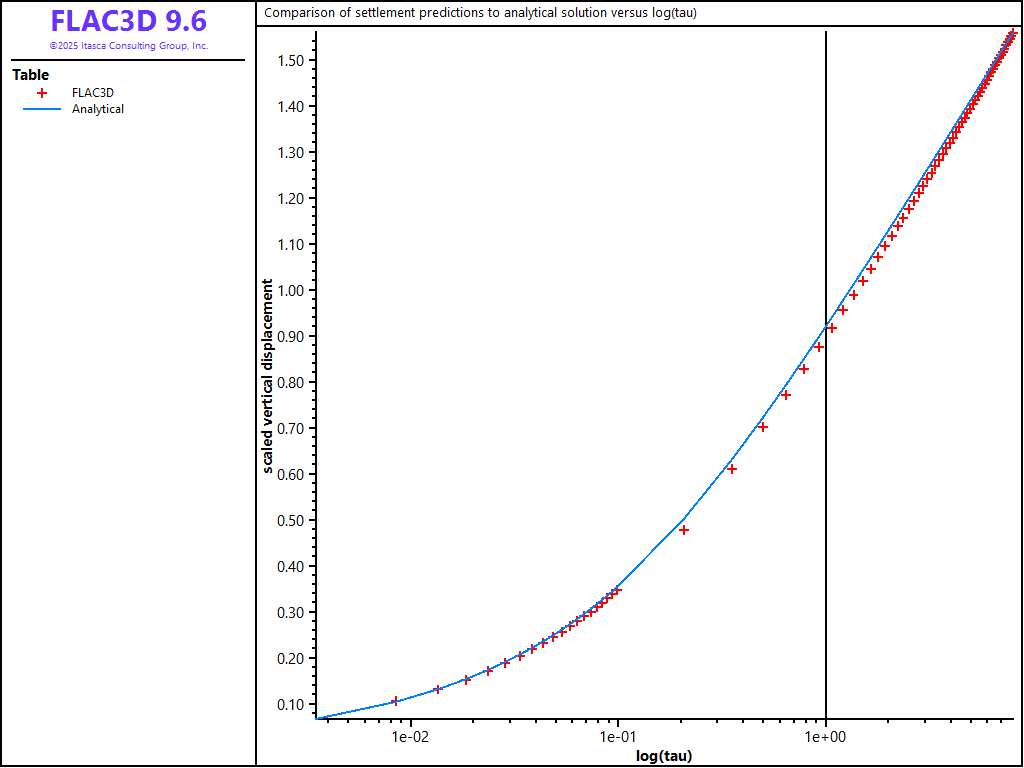Click the blue Analytical line sample in legend
The image size is (1024, 768).
coord(42,109)
